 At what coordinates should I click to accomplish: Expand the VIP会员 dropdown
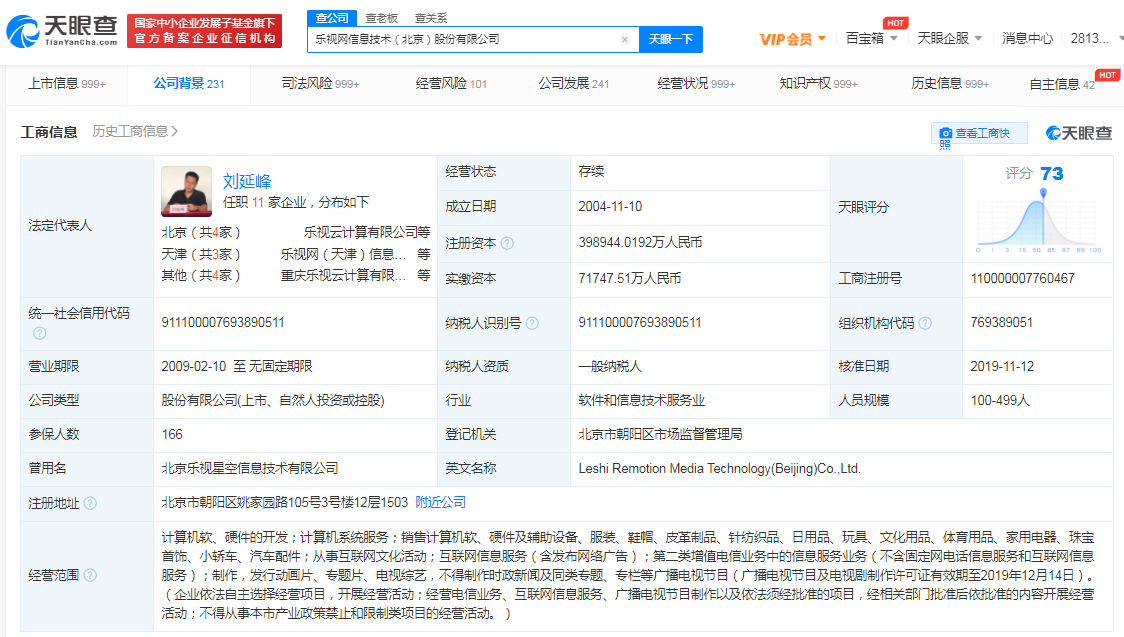(821, 39)
